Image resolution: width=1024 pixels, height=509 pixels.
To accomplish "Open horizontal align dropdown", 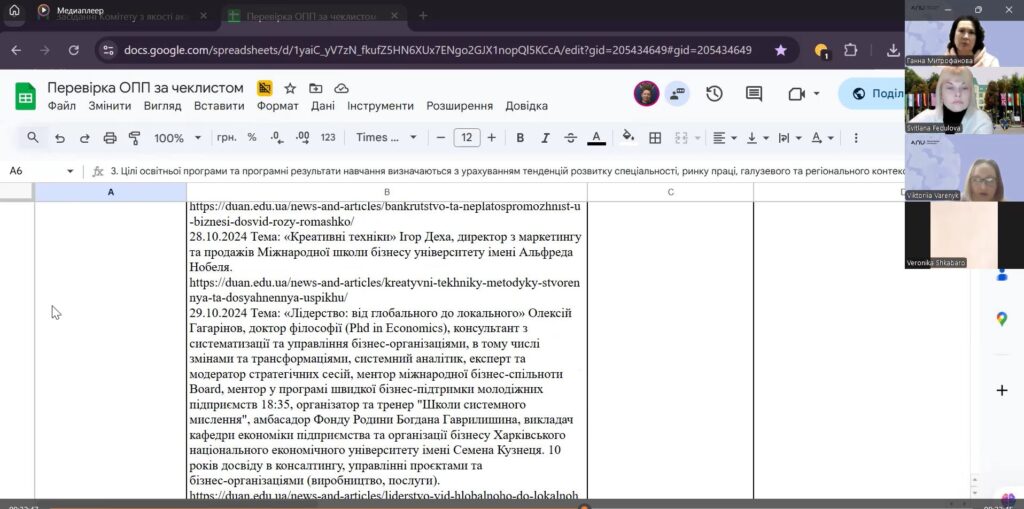I will 725,138.
